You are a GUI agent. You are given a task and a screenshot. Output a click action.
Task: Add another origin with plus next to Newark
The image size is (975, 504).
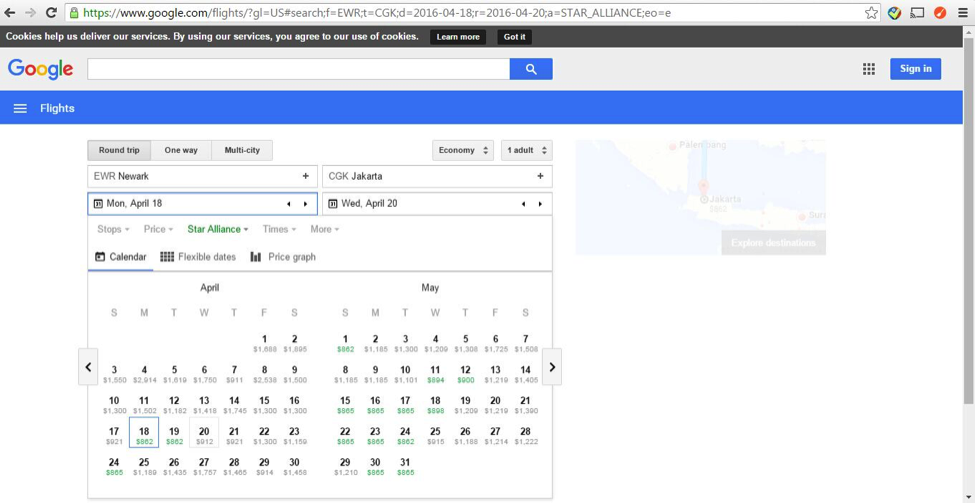click(305, 176)
